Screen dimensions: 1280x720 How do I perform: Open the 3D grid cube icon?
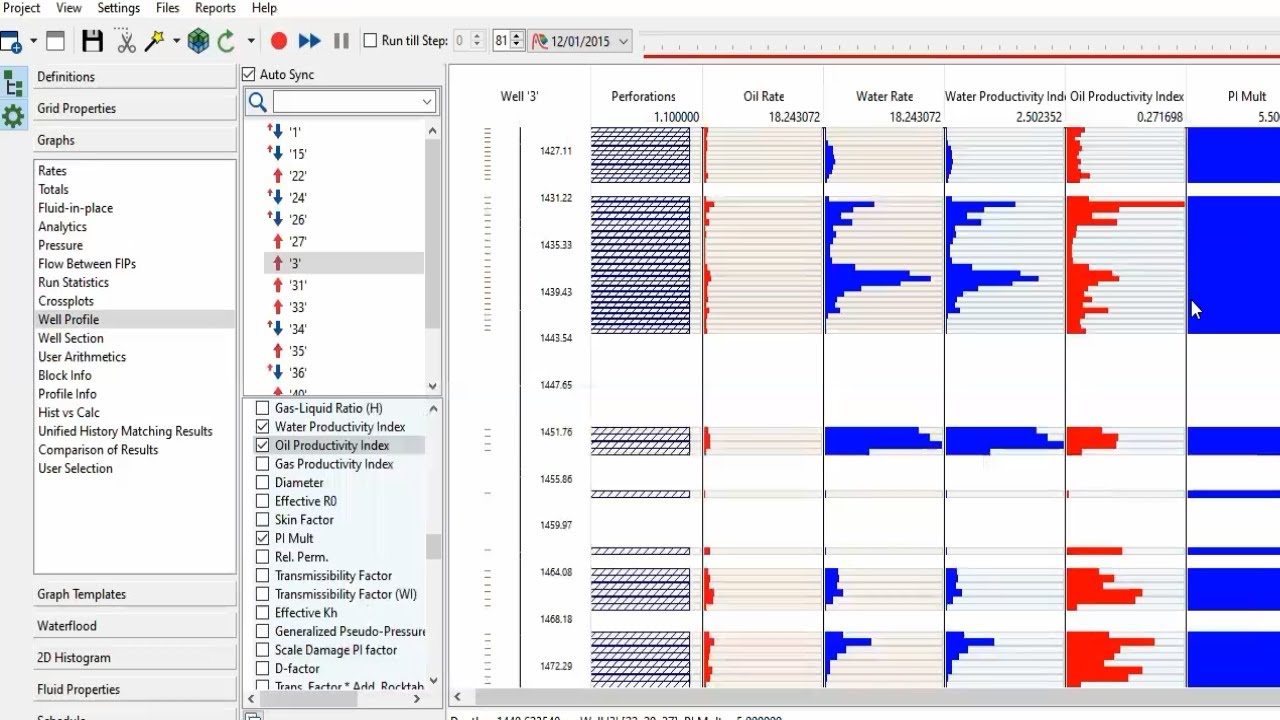tap(199, 41)
